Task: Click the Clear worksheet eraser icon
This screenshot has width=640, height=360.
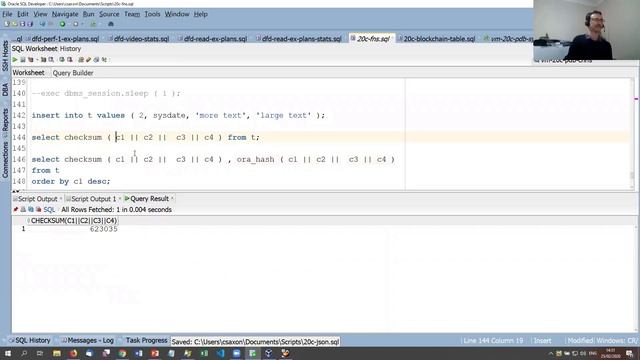Action: click(x=96, y=60)
